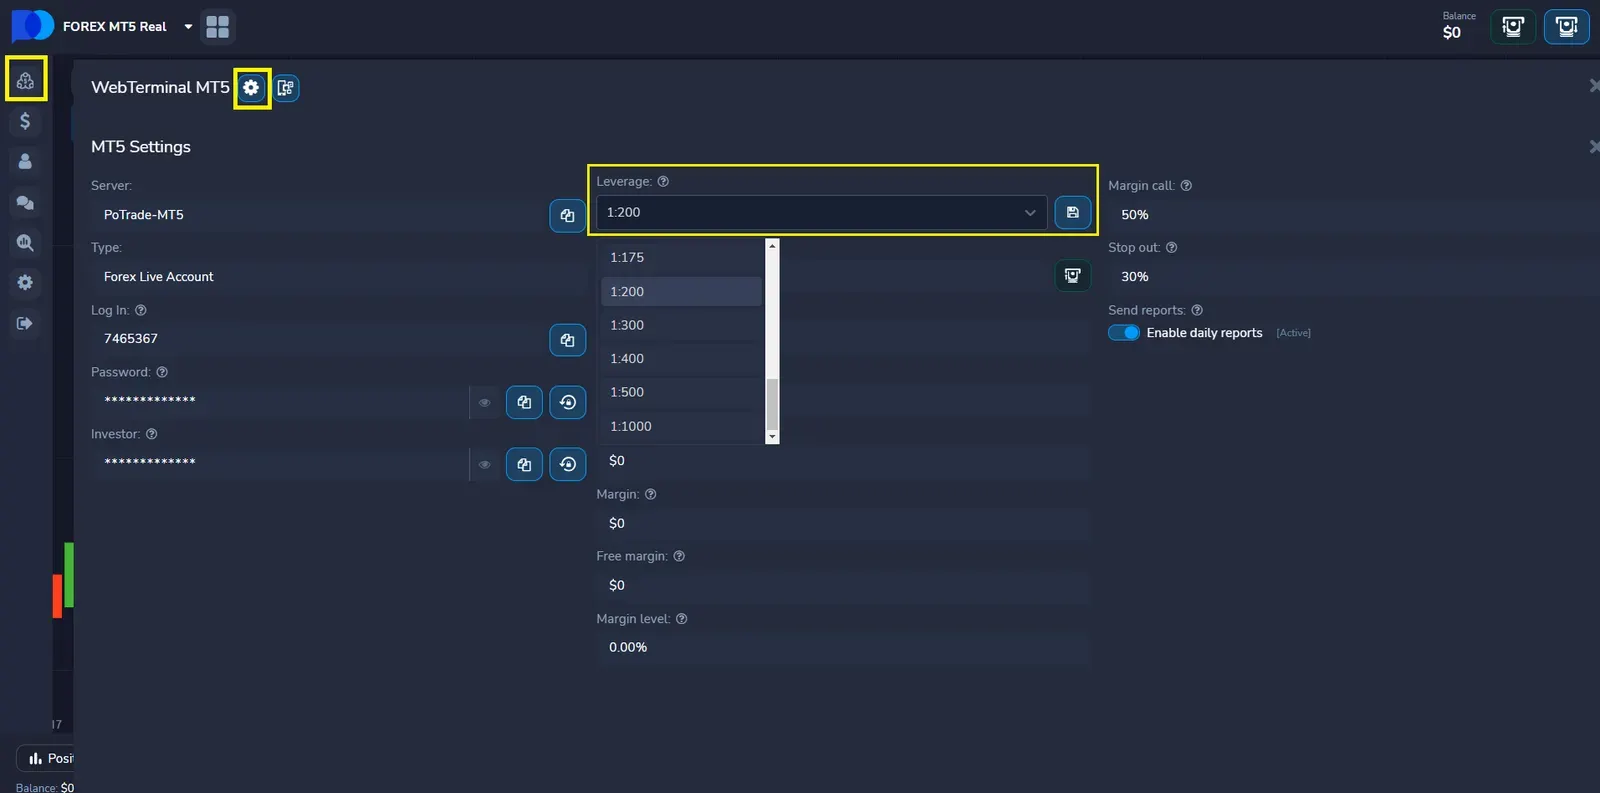1600x793 pixels.
Task: Open the Finance dollar sidebar icon
Action: (25, 121)
